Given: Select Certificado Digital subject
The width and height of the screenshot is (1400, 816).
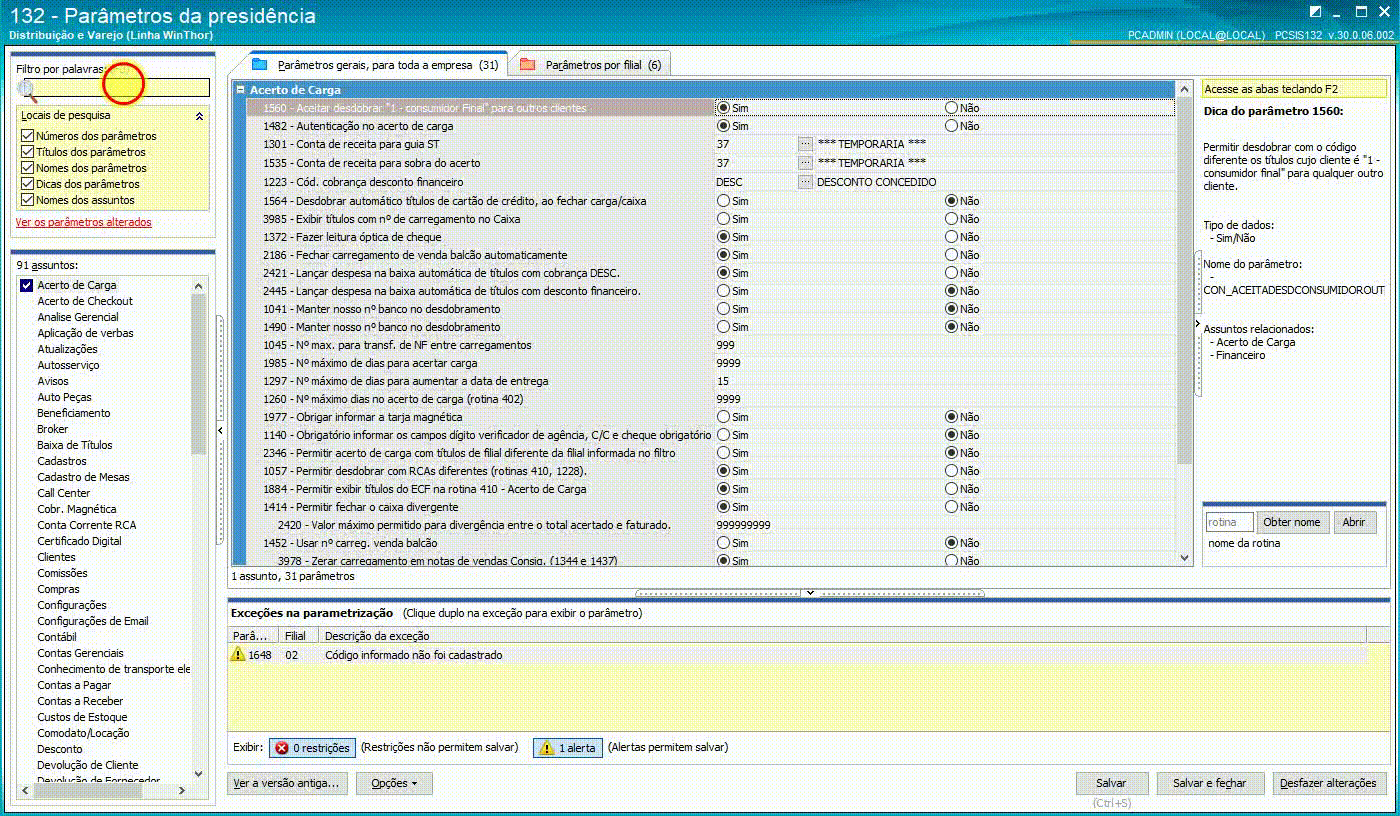Looking at the screenshot, I should tap(79, 541).
